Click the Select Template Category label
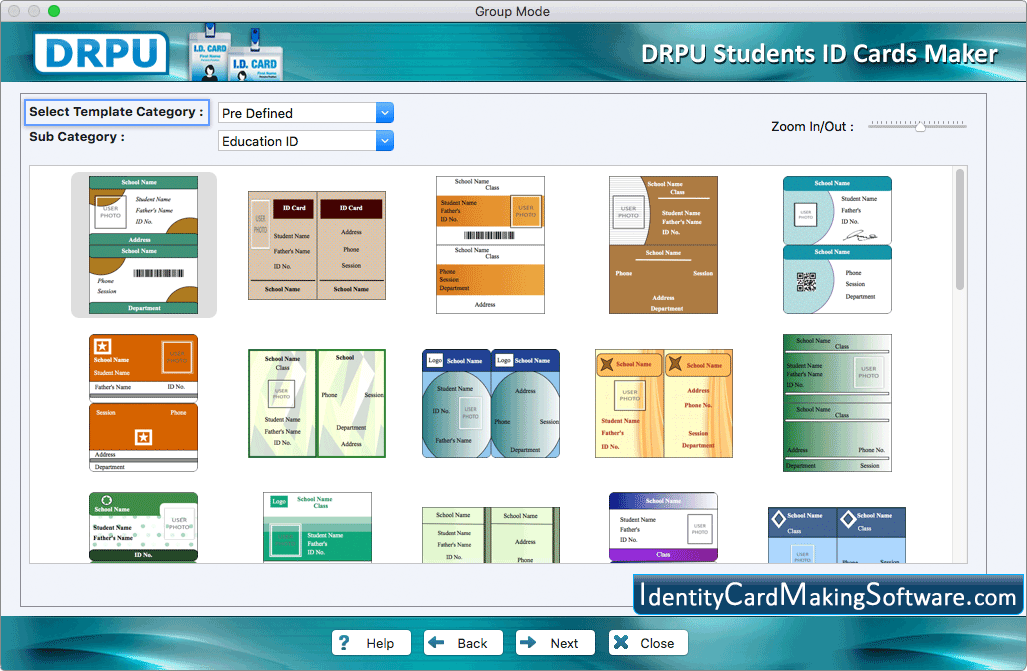The width and height of the screenshot is (1027, 671). (116, 112)
